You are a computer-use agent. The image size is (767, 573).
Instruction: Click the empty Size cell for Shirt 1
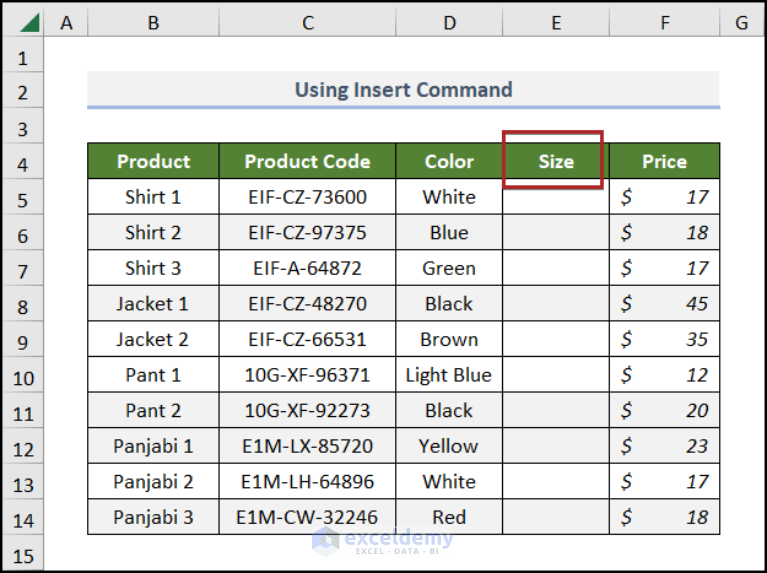(x=556, y=197)
